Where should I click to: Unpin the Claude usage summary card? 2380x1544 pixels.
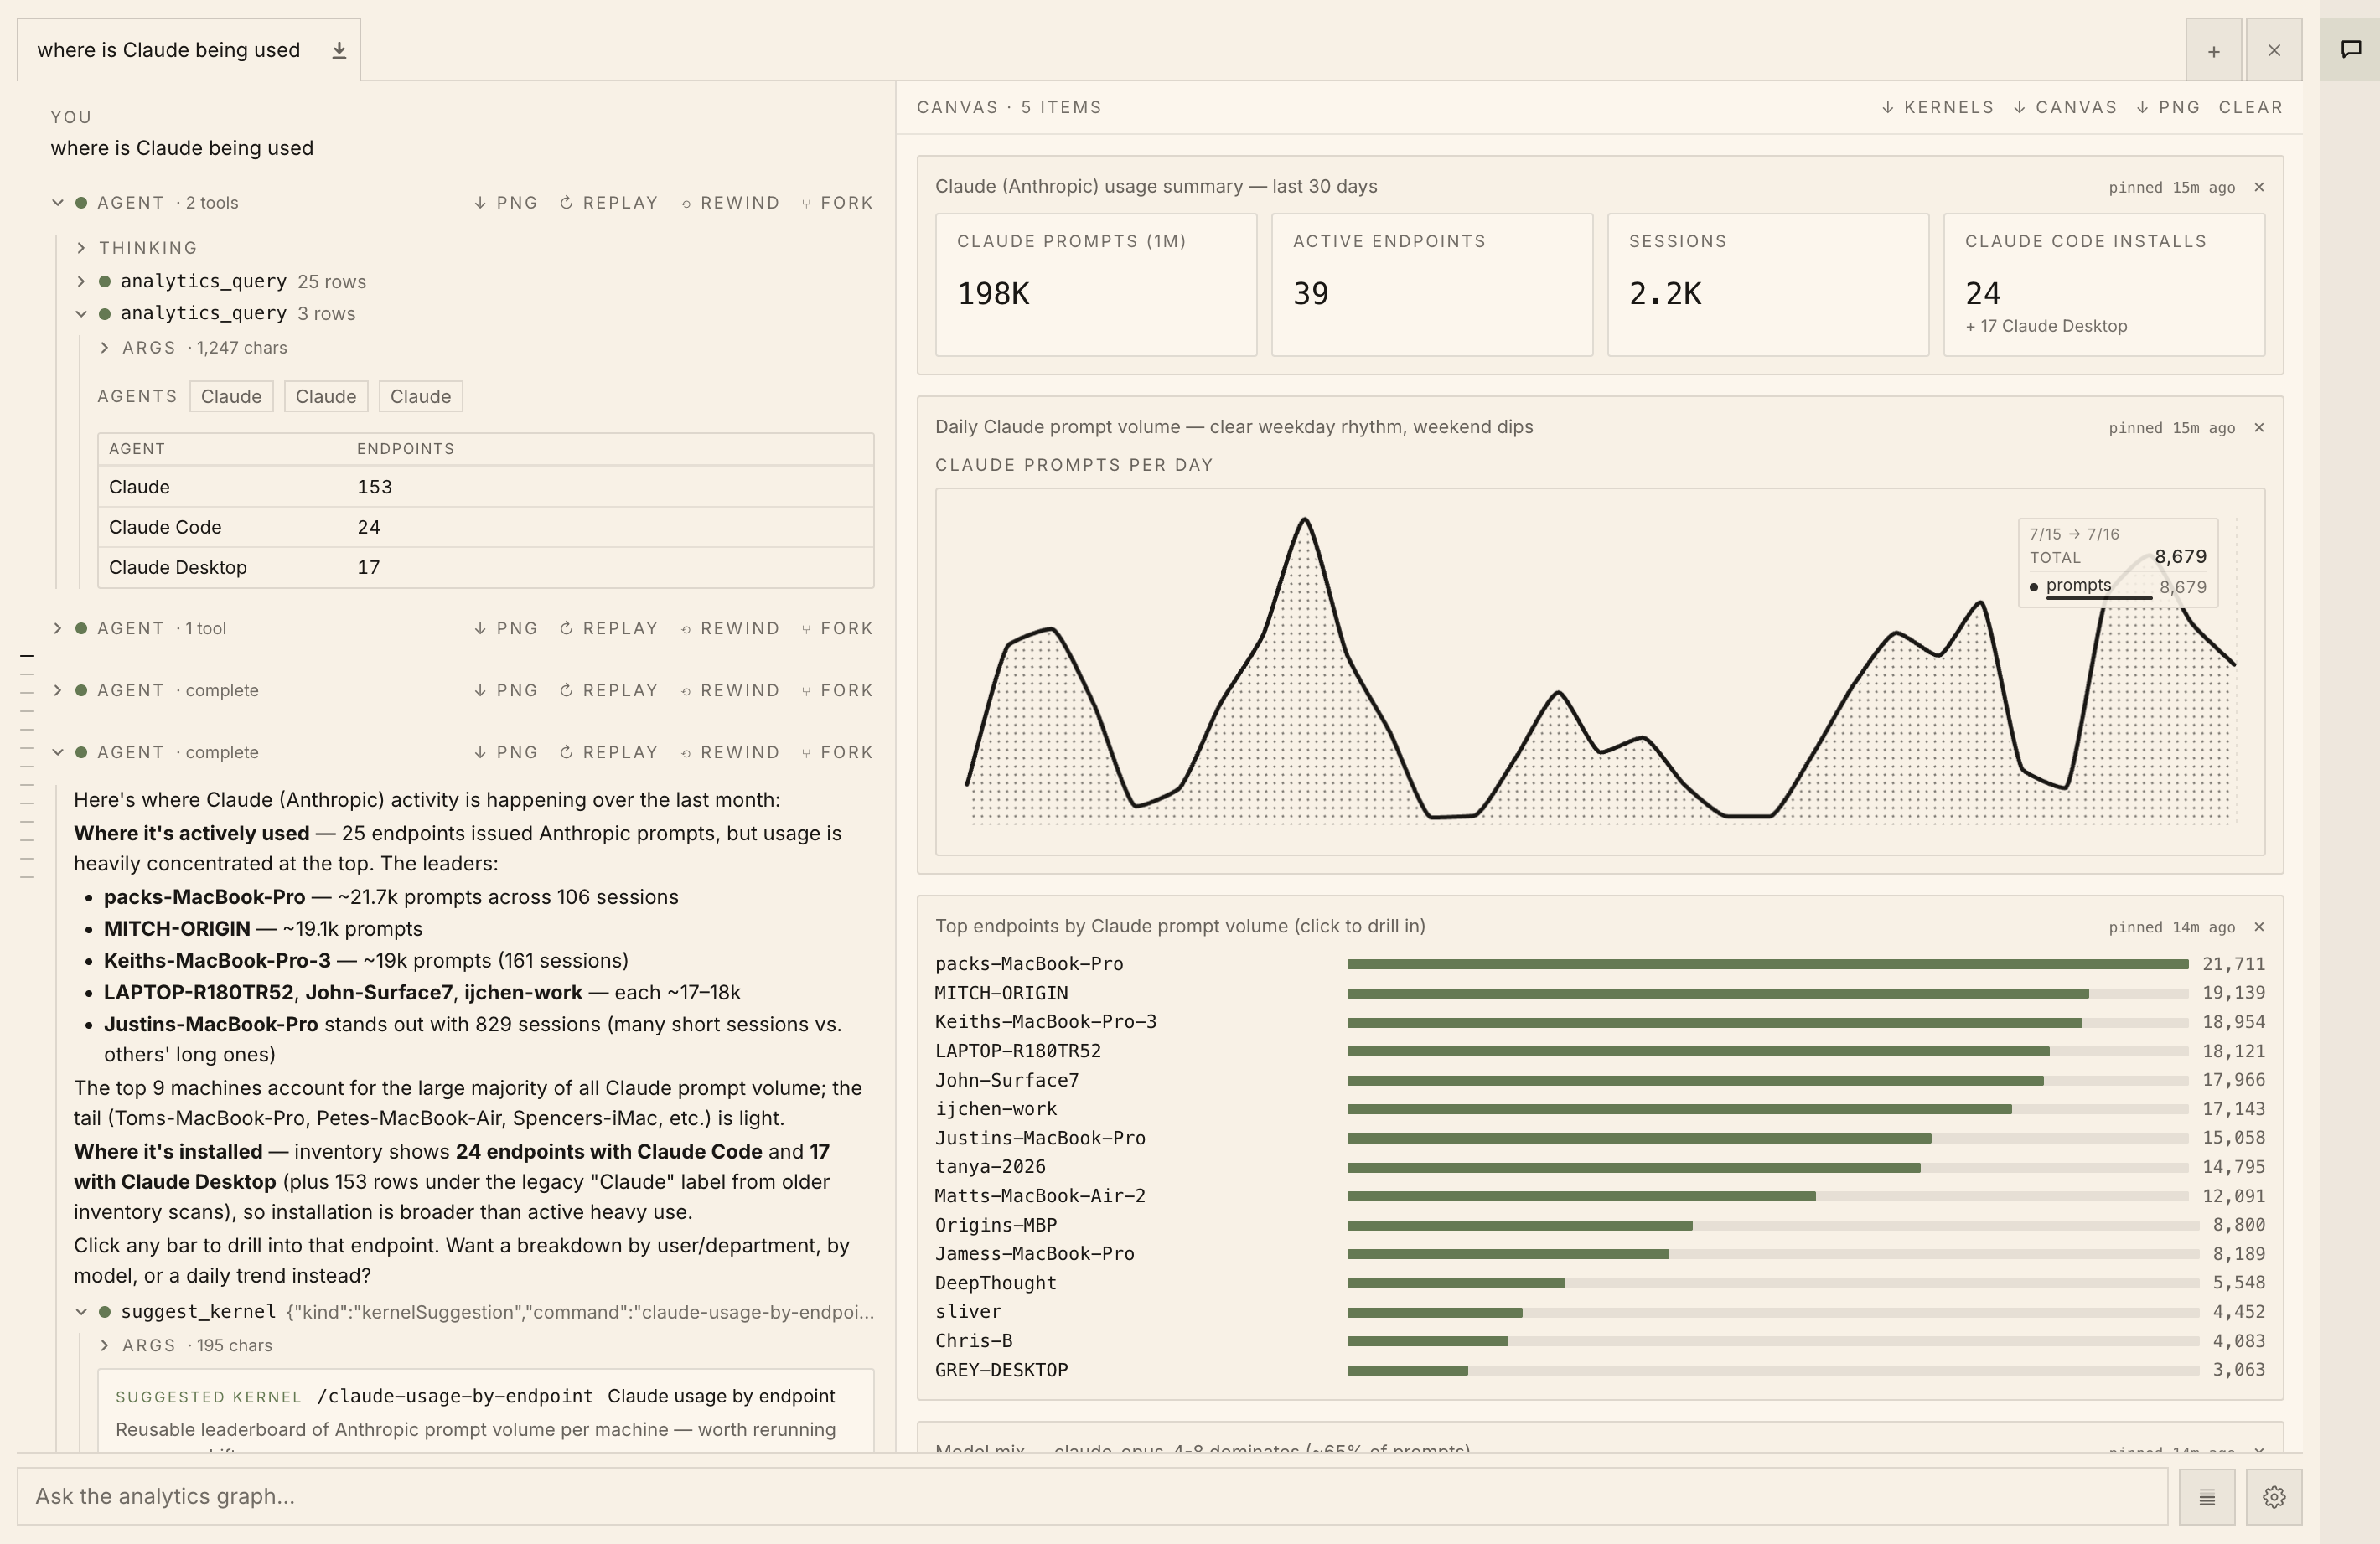tap(2259, 187)
